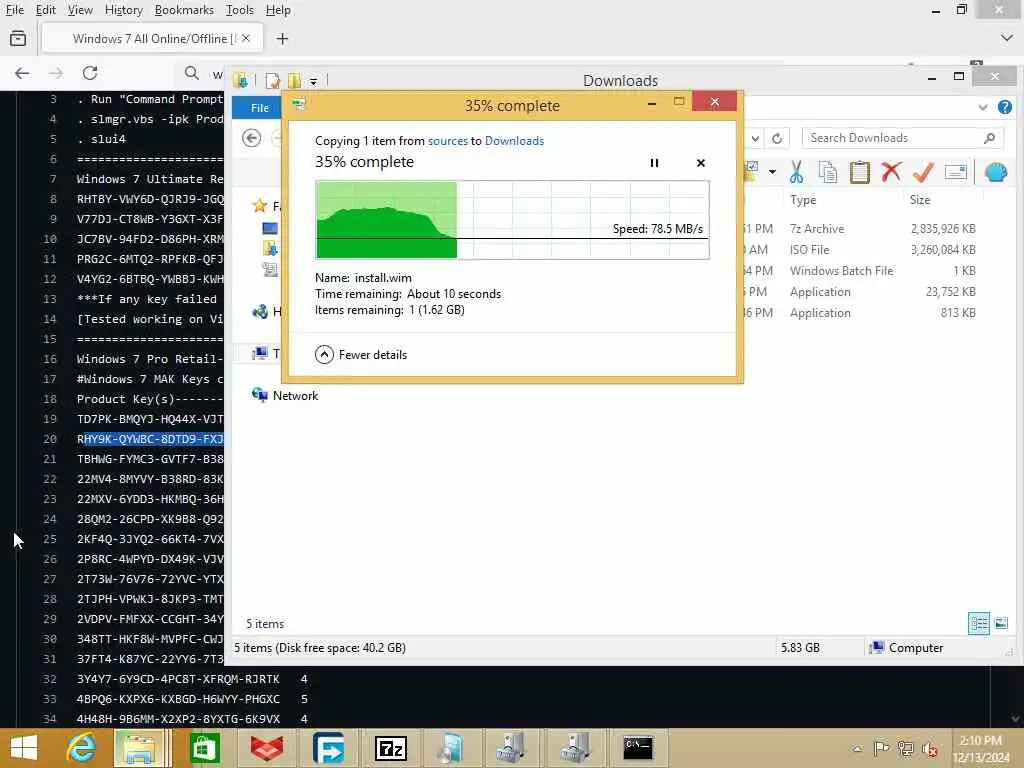
Task: Click the Properties card icon in toolbar
Action: click(x=955, y=172)
